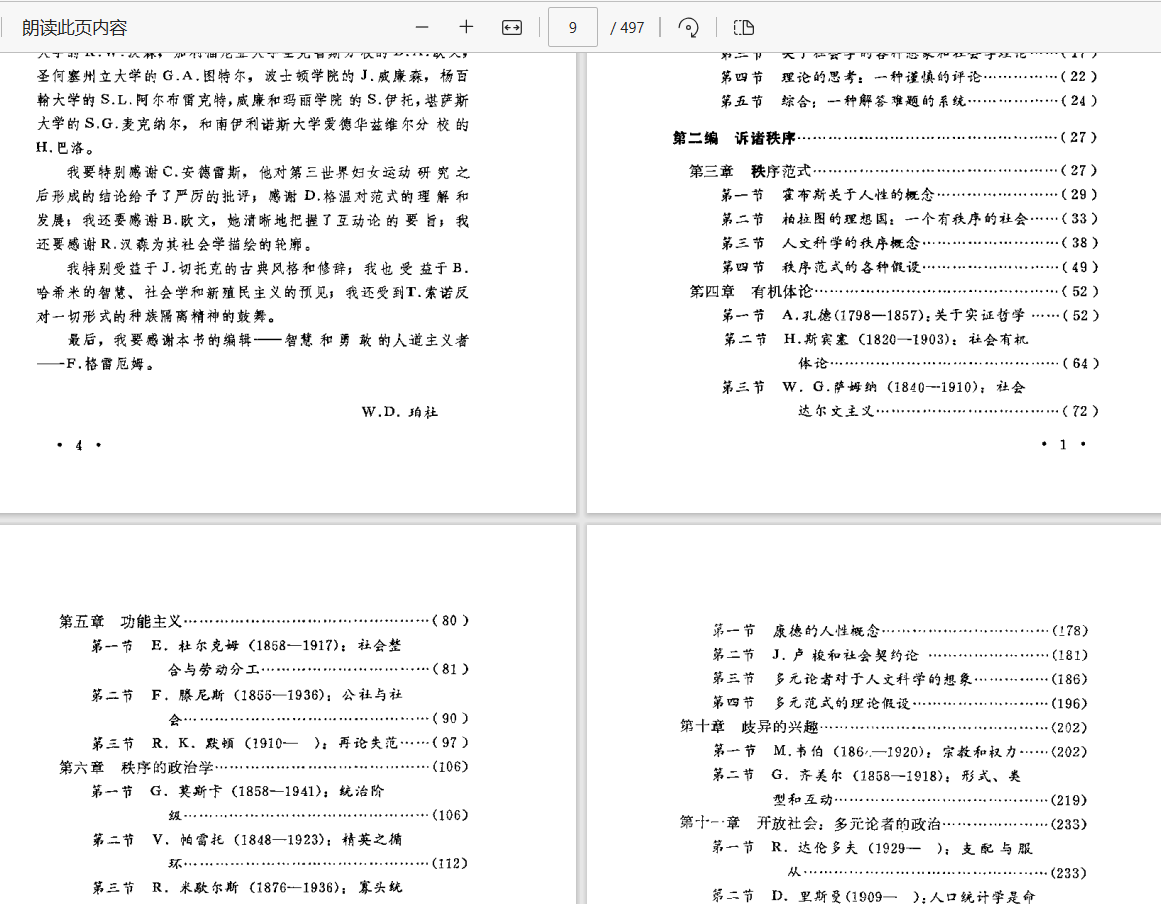Select the entry W.G.萨姆纳 (1840—1910)
Image resolution: width=1161 pixels, height=904 pixels.
point(910,398)
